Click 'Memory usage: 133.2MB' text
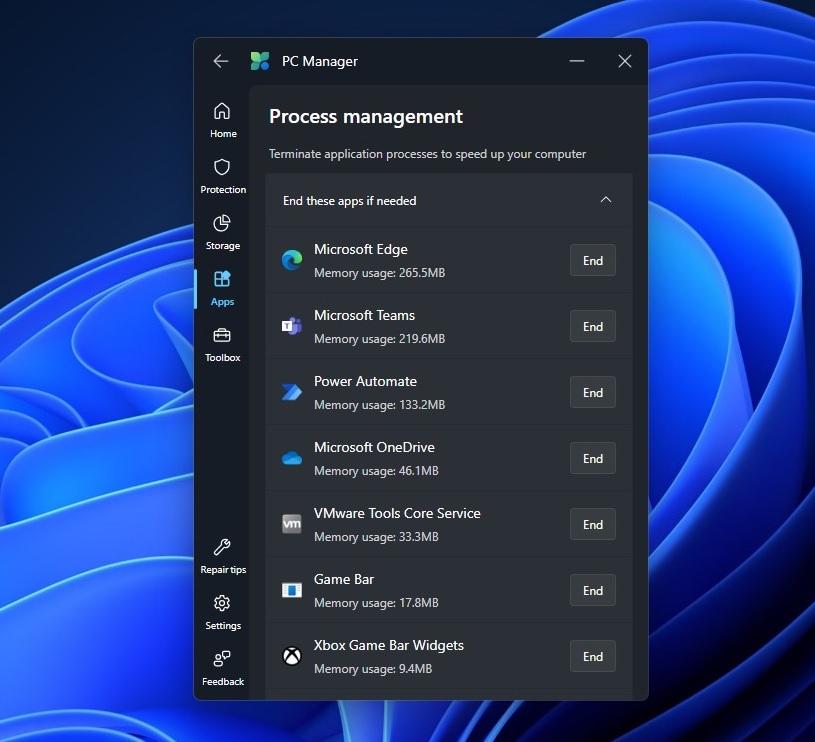 [x=379, y=405]
